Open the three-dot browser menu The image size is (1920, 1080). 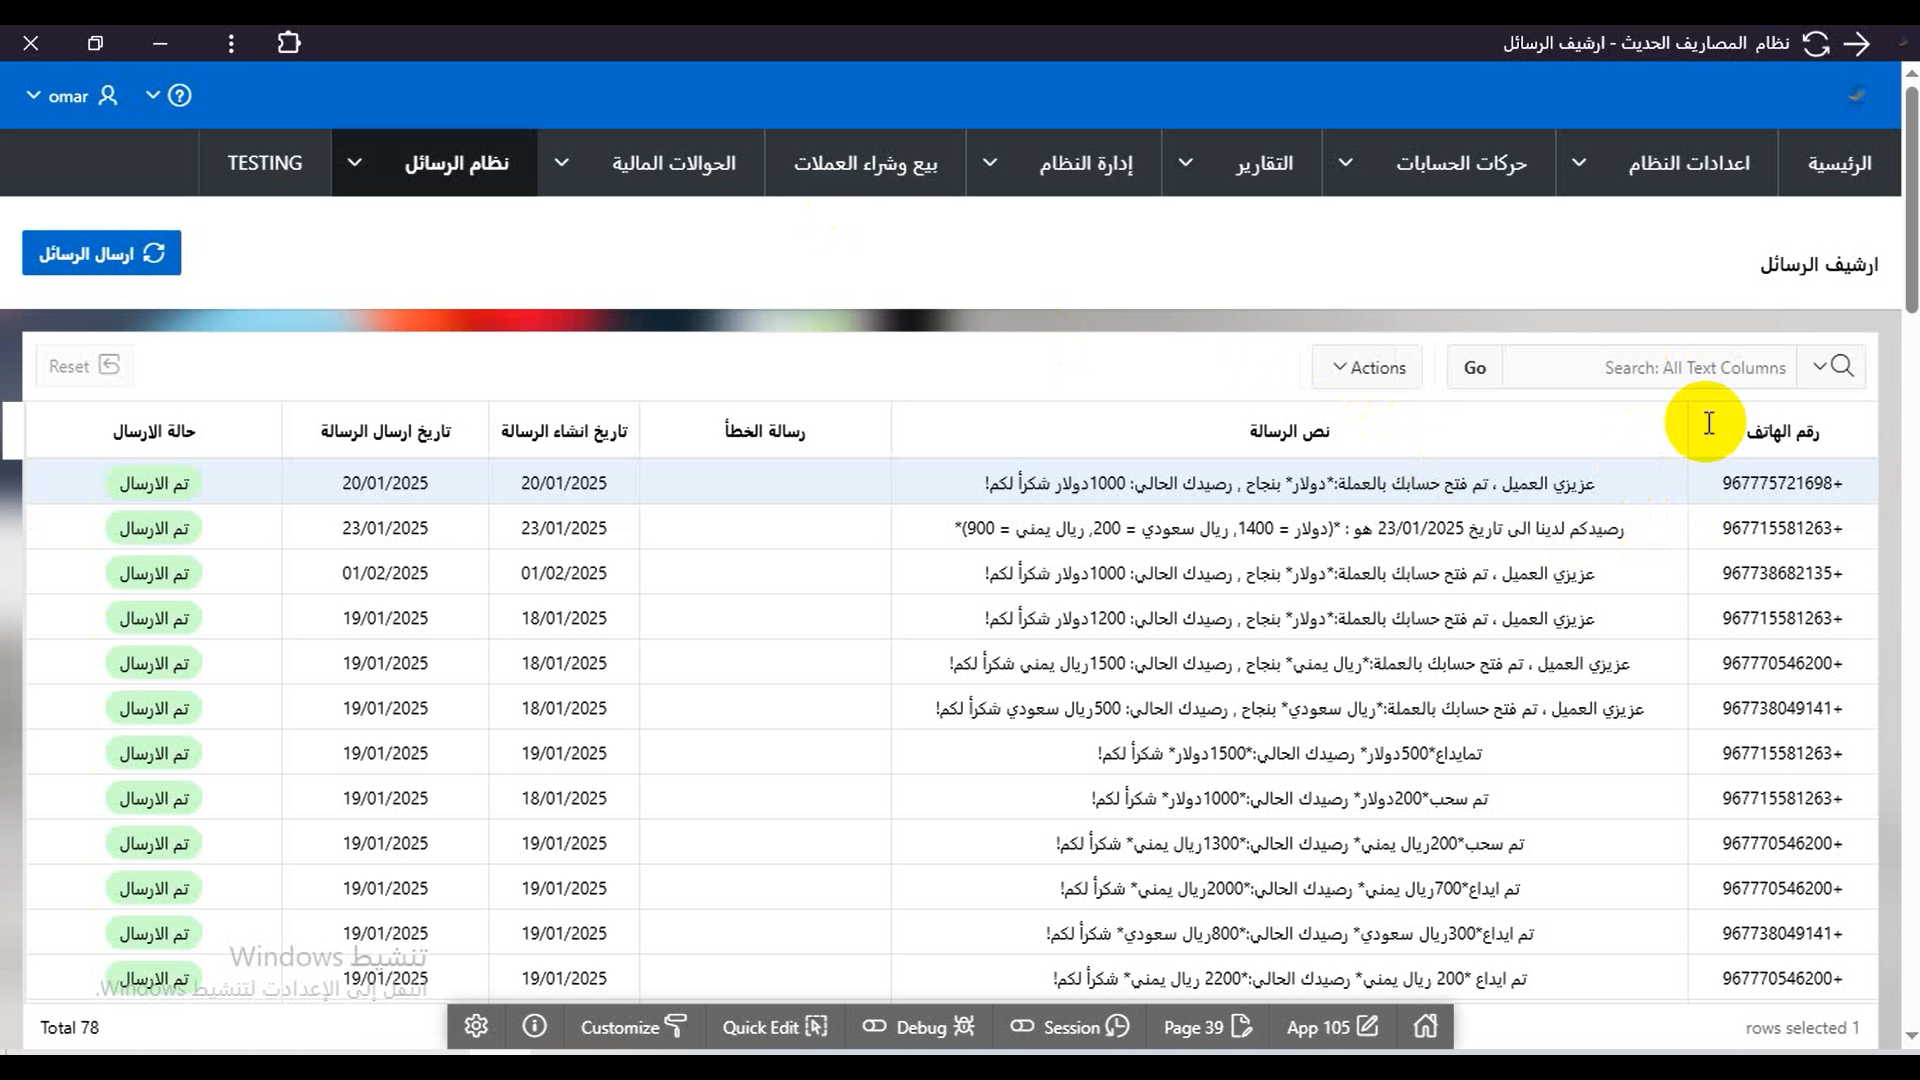pyautogui.click(x=231, y=43)
